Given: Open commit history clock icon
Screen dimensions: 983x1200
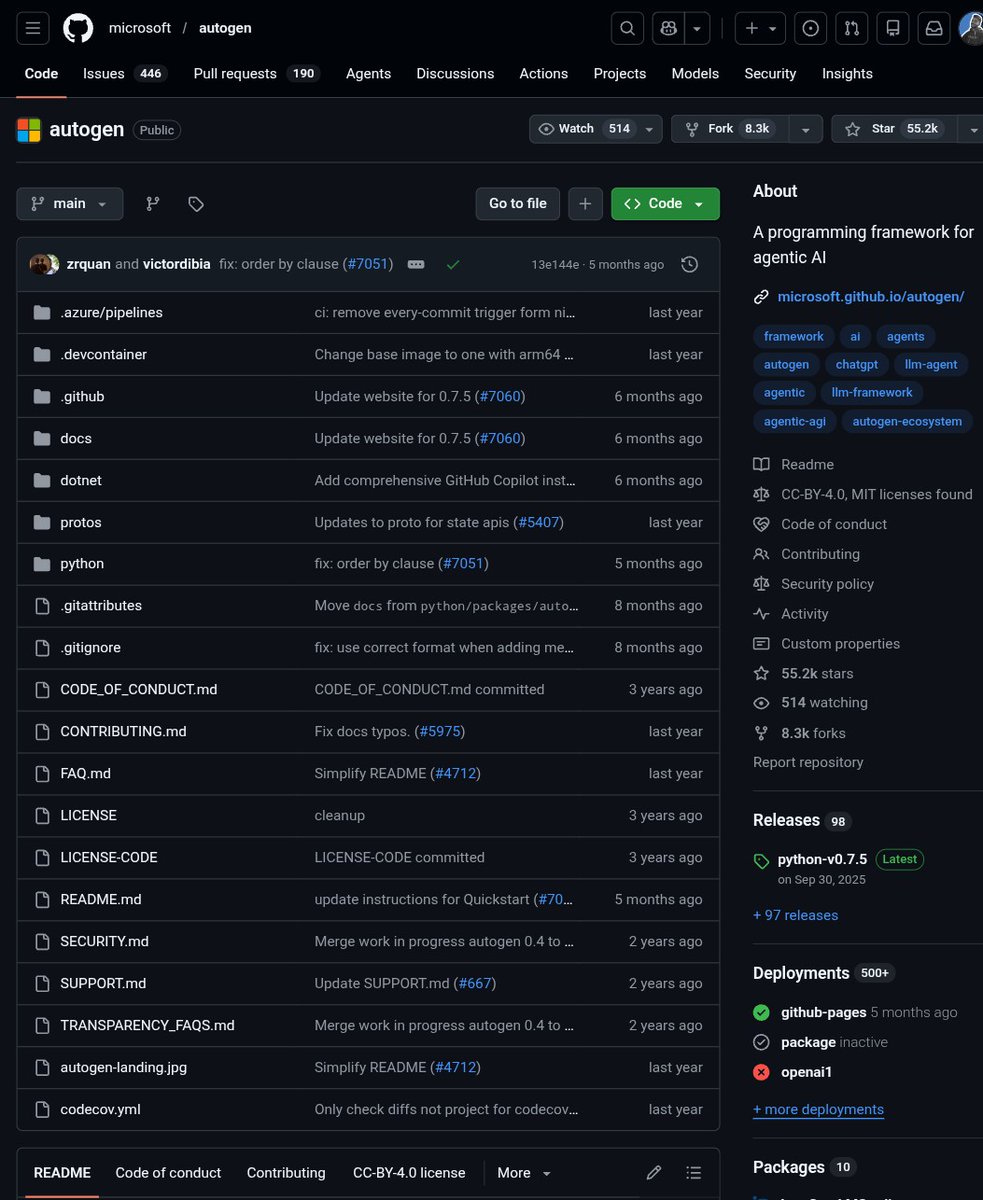Looking at the screenshot, I should [x=689, y=264].
